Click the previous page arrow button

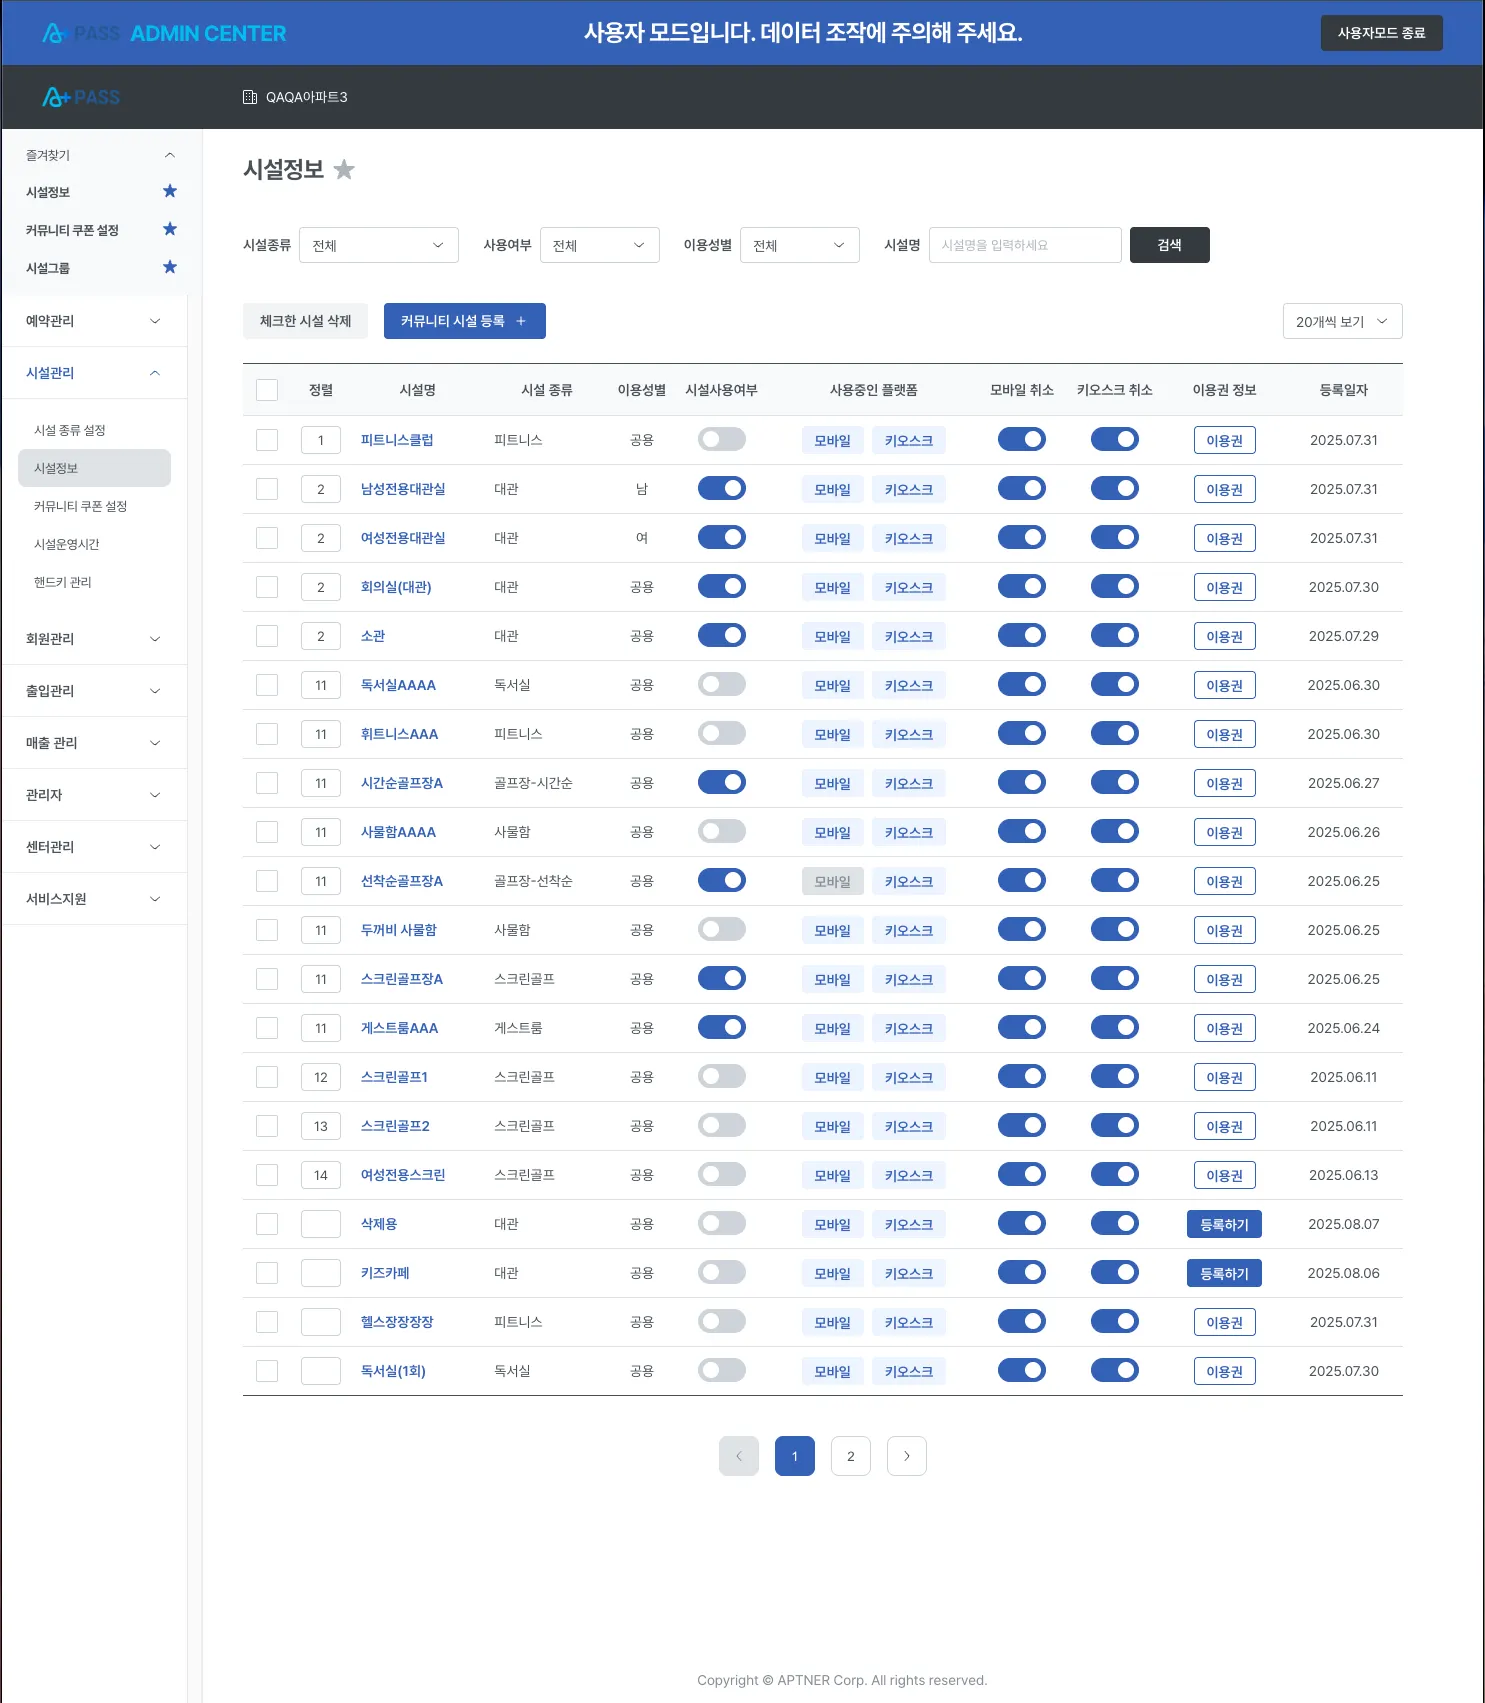(x=739, y=1456)
